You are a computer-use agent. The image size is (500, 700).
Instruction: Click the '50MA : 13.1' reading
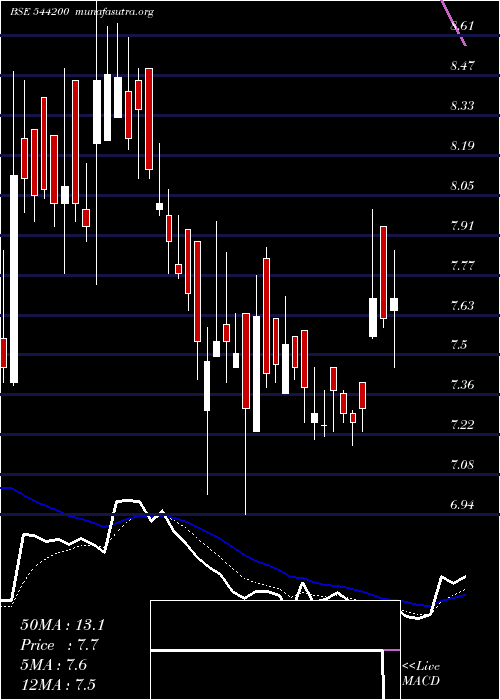pyautogui.click(x=62, y=625)
